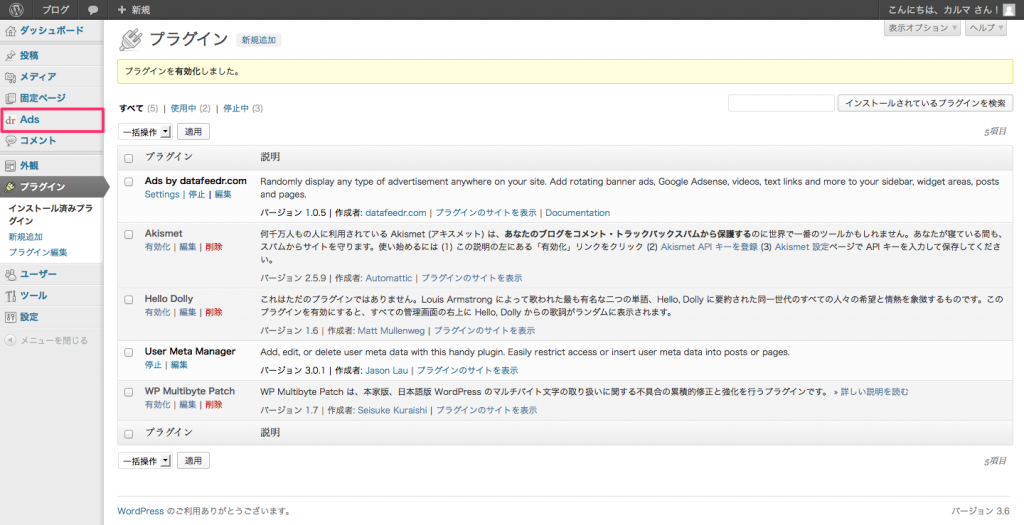Expand the 表示オプション screen options panel
Viewport: 1024px width, 525px height.
(x=922, y=28)
